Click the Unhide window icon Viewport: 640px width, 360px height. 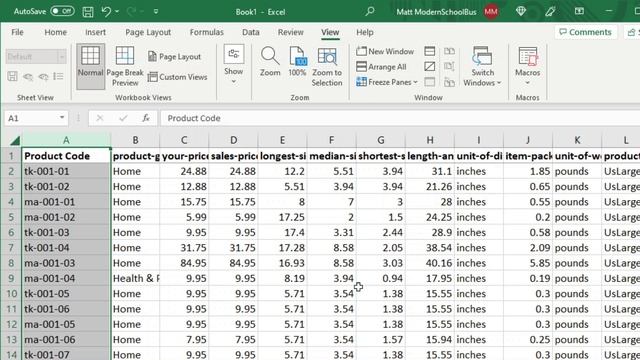coord(429,82)
